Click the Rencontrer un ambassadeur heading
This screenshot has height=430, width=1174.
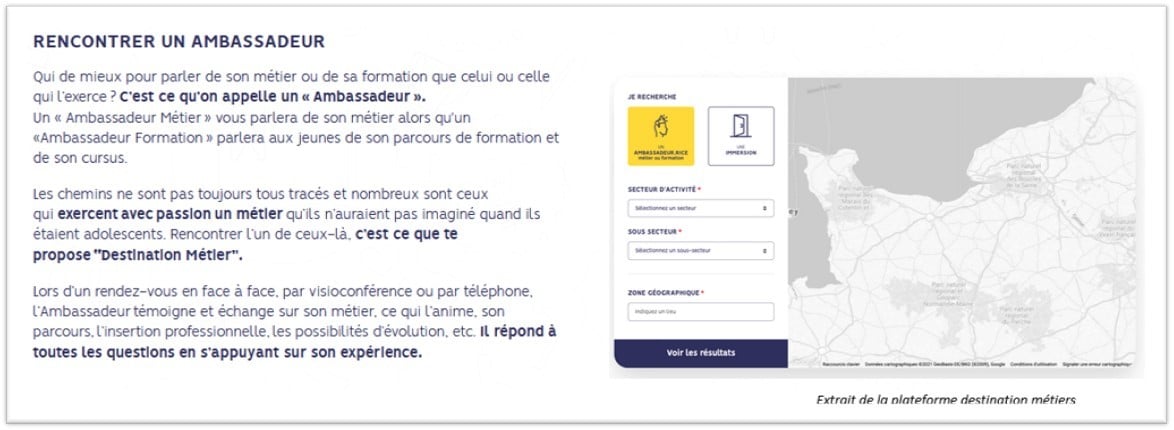pyautogui.click(x=179, y=42)
